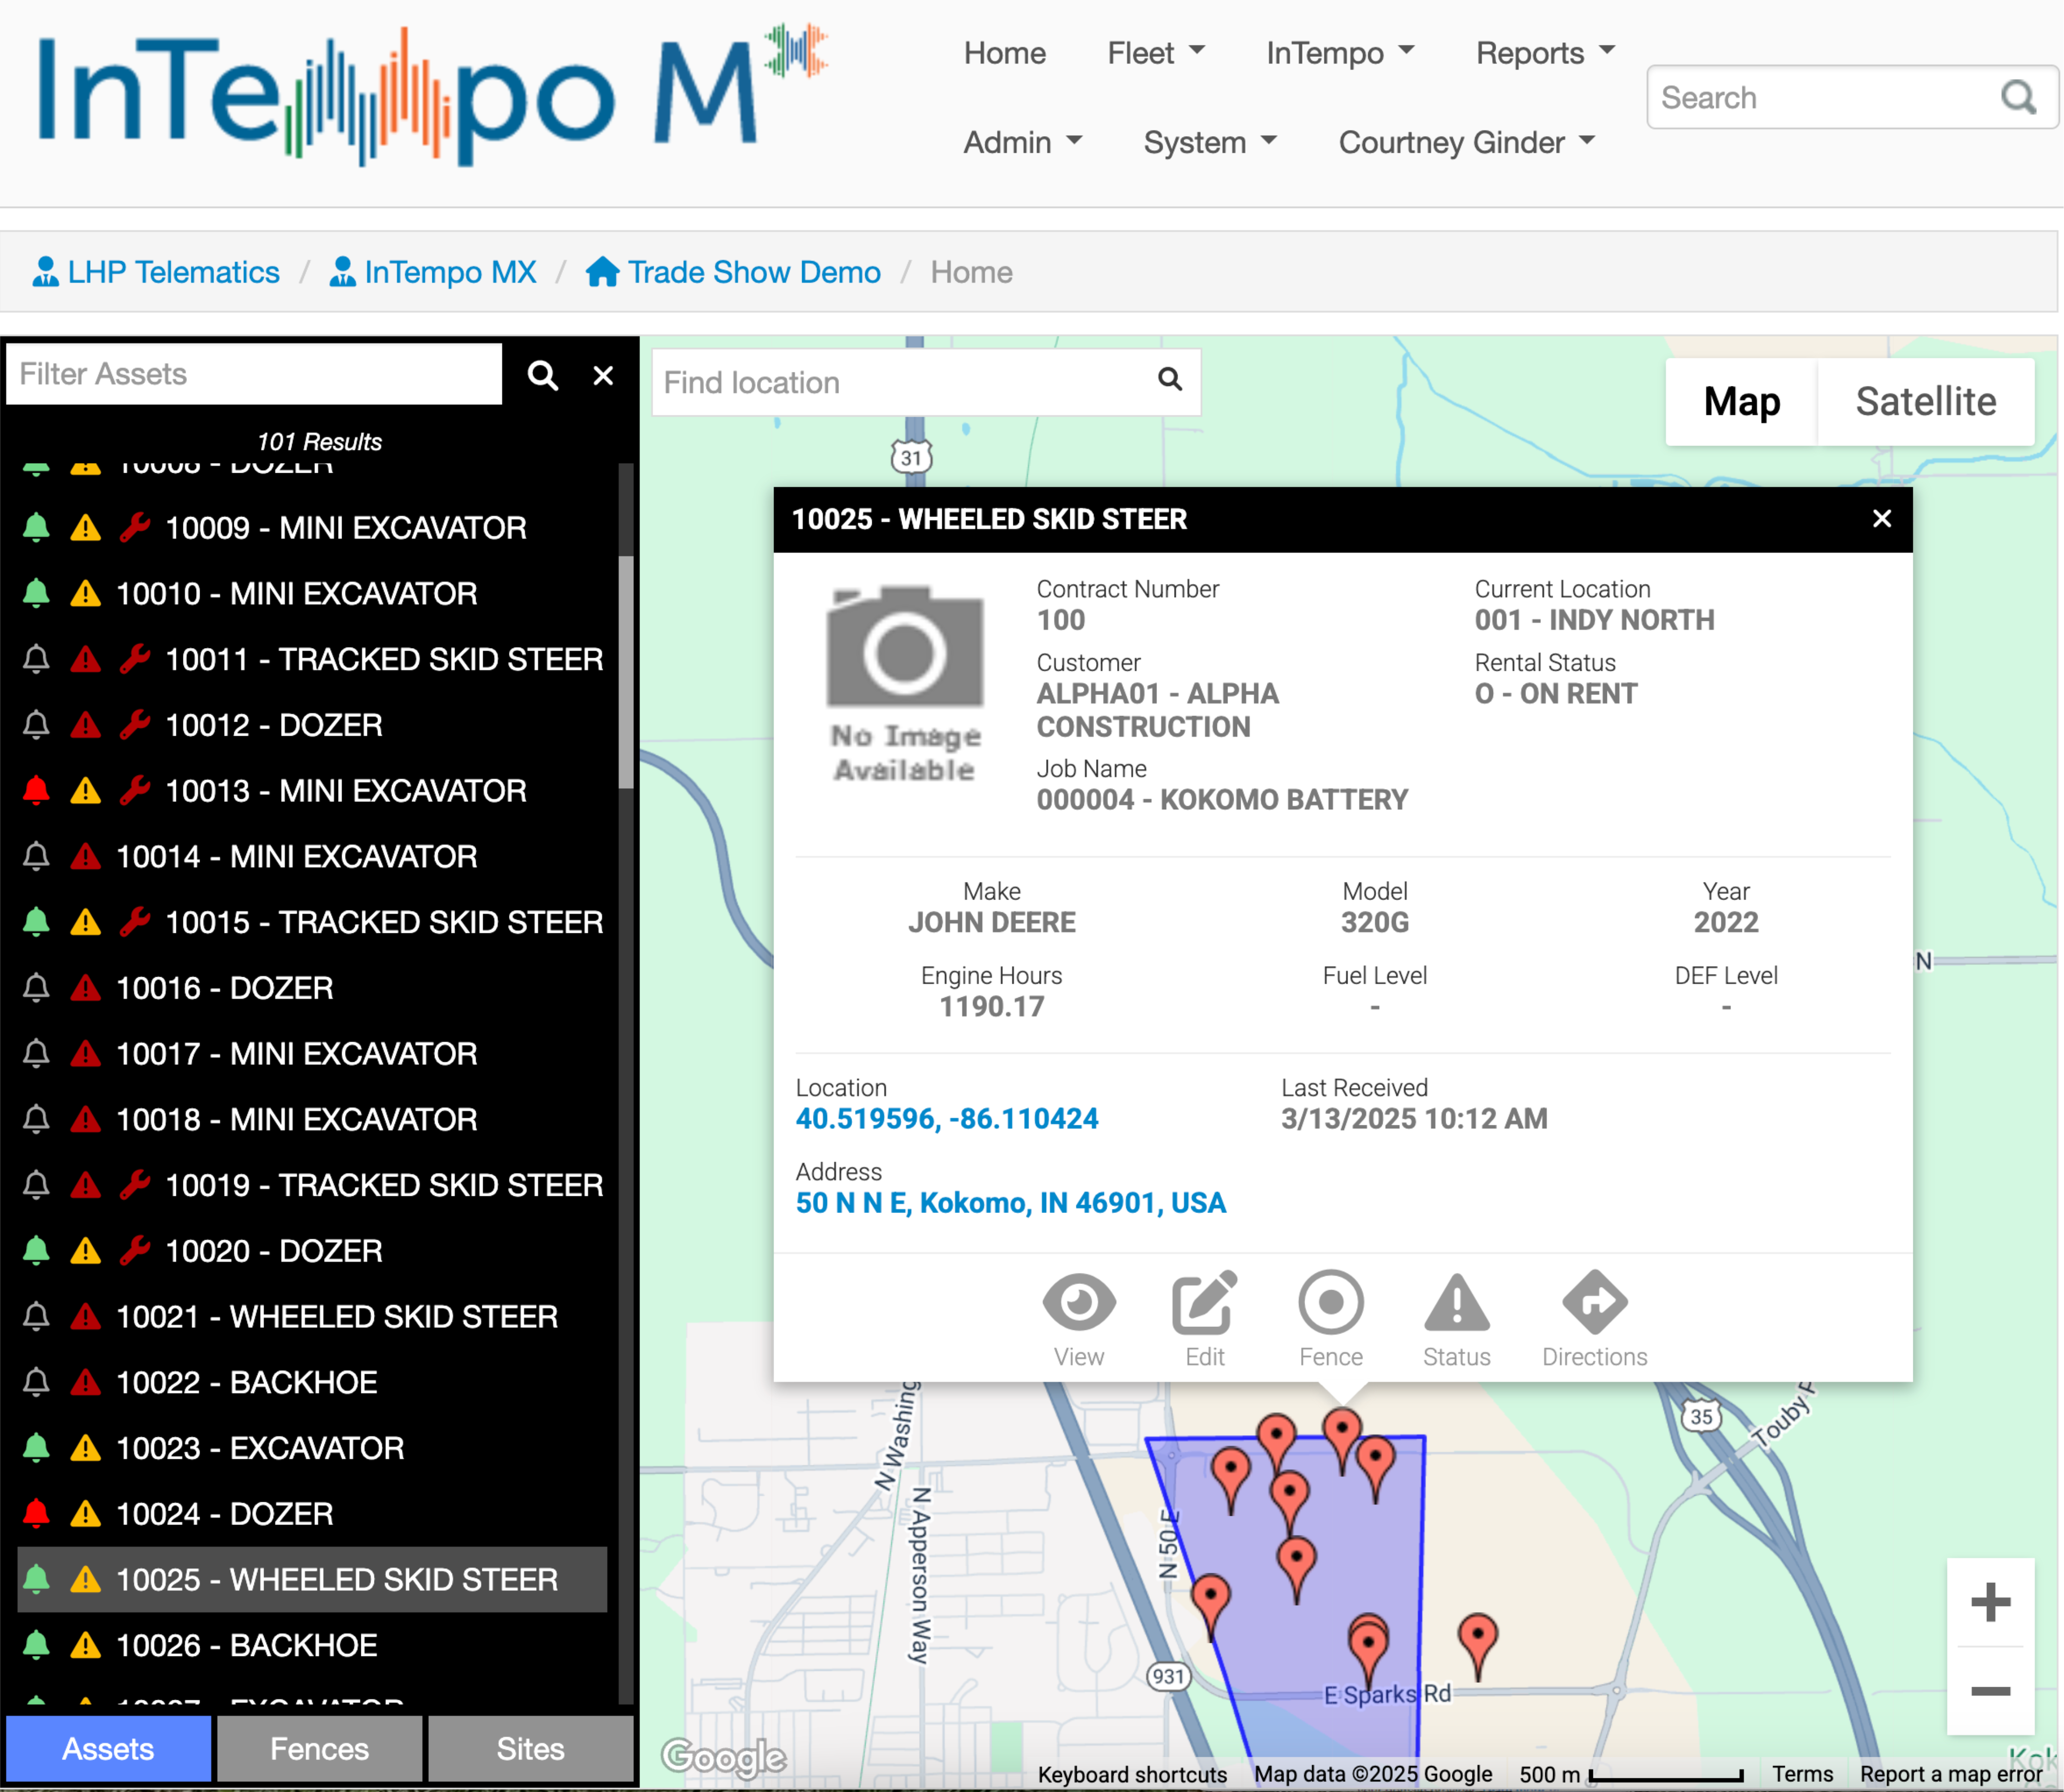Open the Reports dropdown menu
The width and height of the screenshot is (2064, 1792).
(x=1544, y=53)
